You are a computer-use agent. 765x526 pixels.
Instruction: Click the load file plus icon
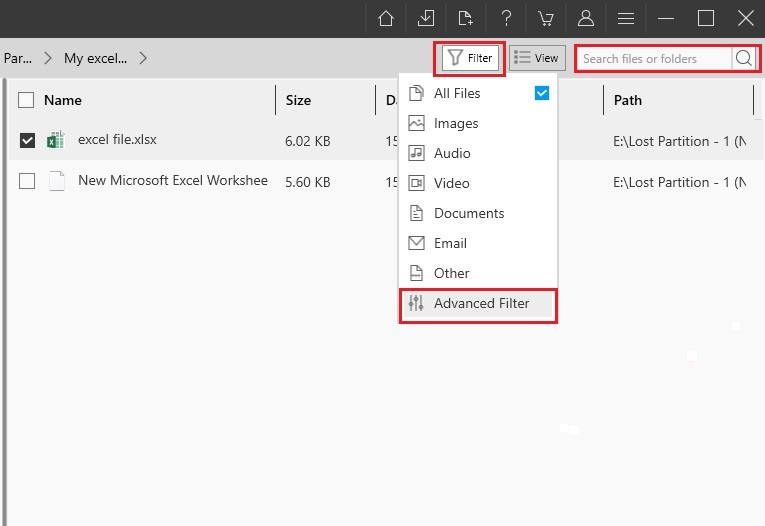click(465, 19)
